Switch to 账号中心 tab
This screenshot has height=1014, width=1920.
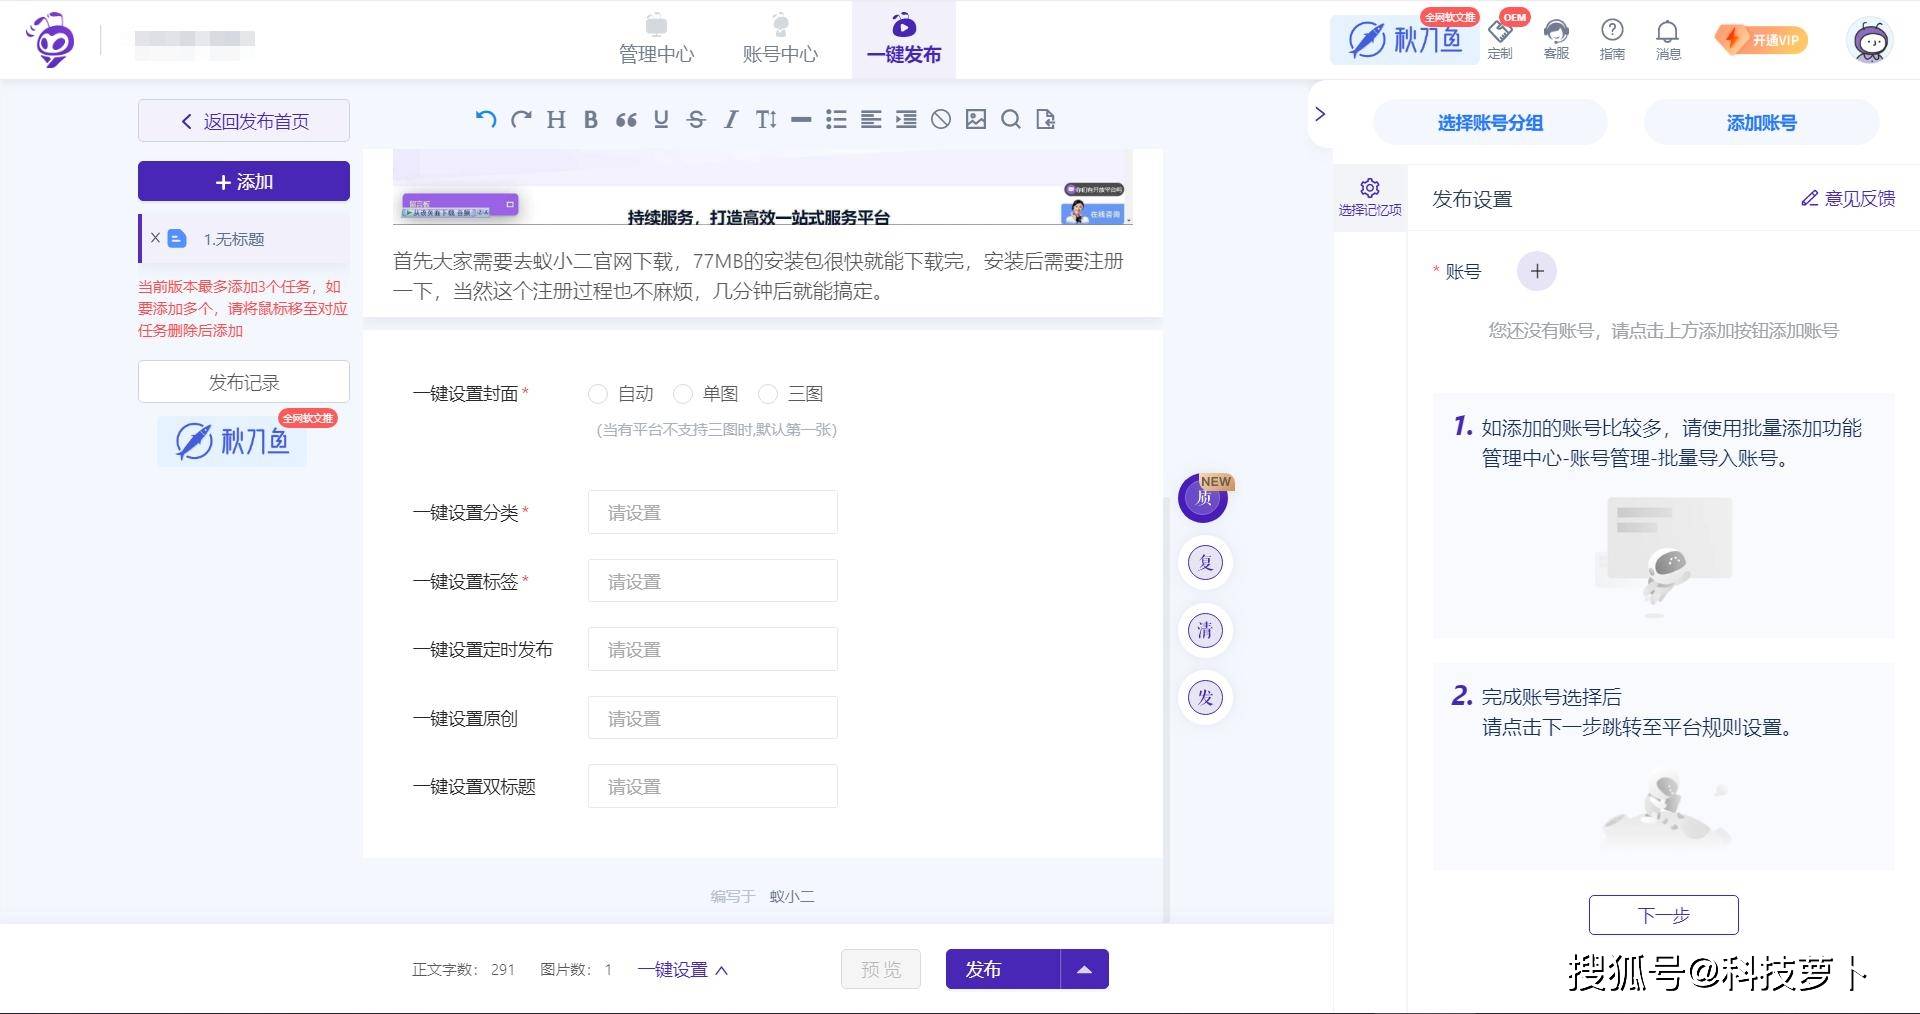click(780, 40)
